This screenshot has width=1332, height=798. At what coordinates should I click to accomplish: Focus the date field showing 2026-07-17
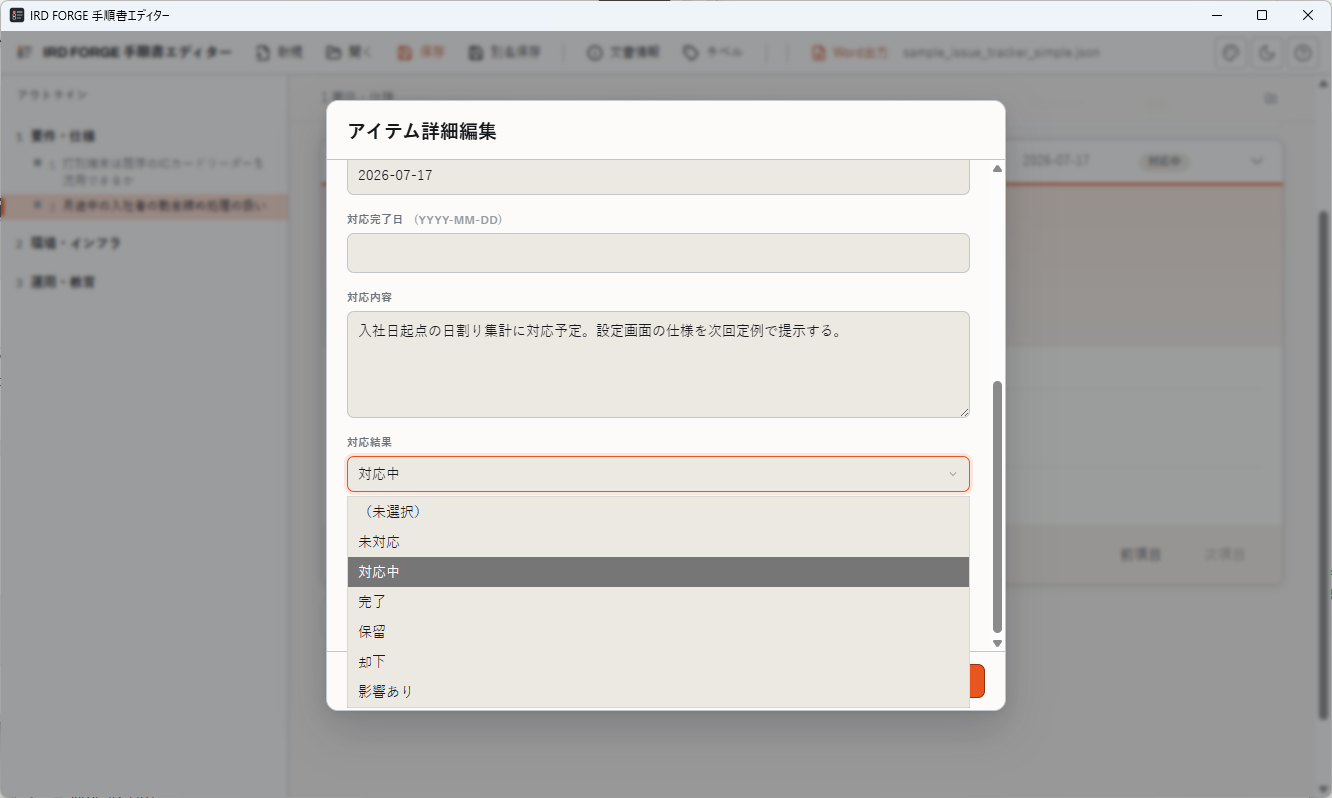[x=658, y=176]
